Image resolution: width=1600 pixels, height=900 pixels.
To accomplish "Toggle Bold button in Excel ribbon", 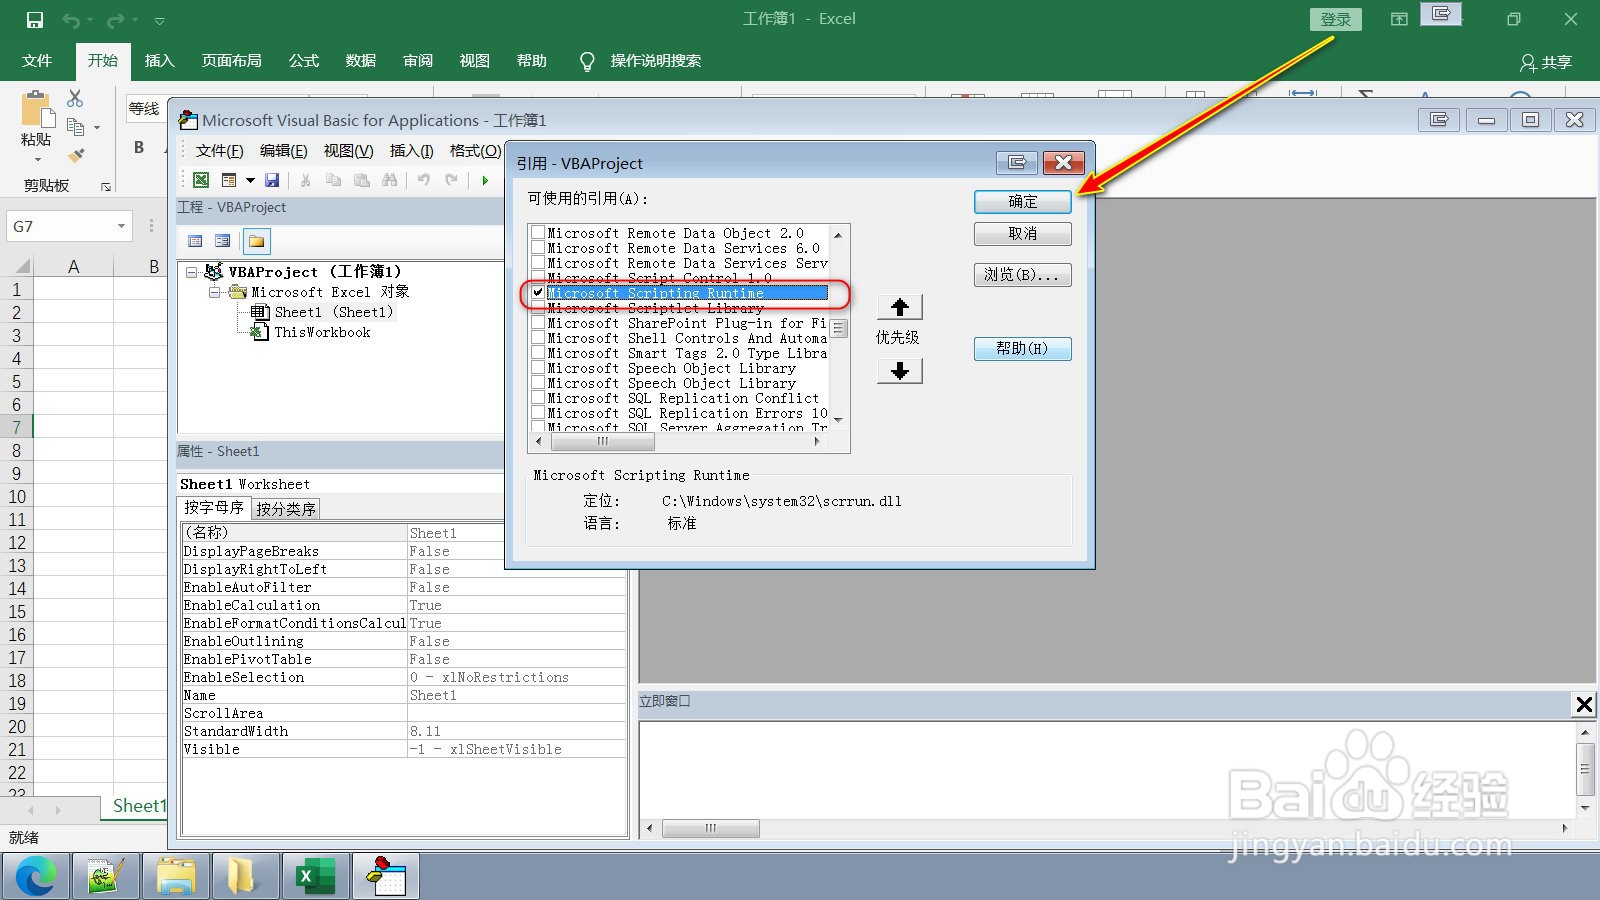I will click(139, 147).
